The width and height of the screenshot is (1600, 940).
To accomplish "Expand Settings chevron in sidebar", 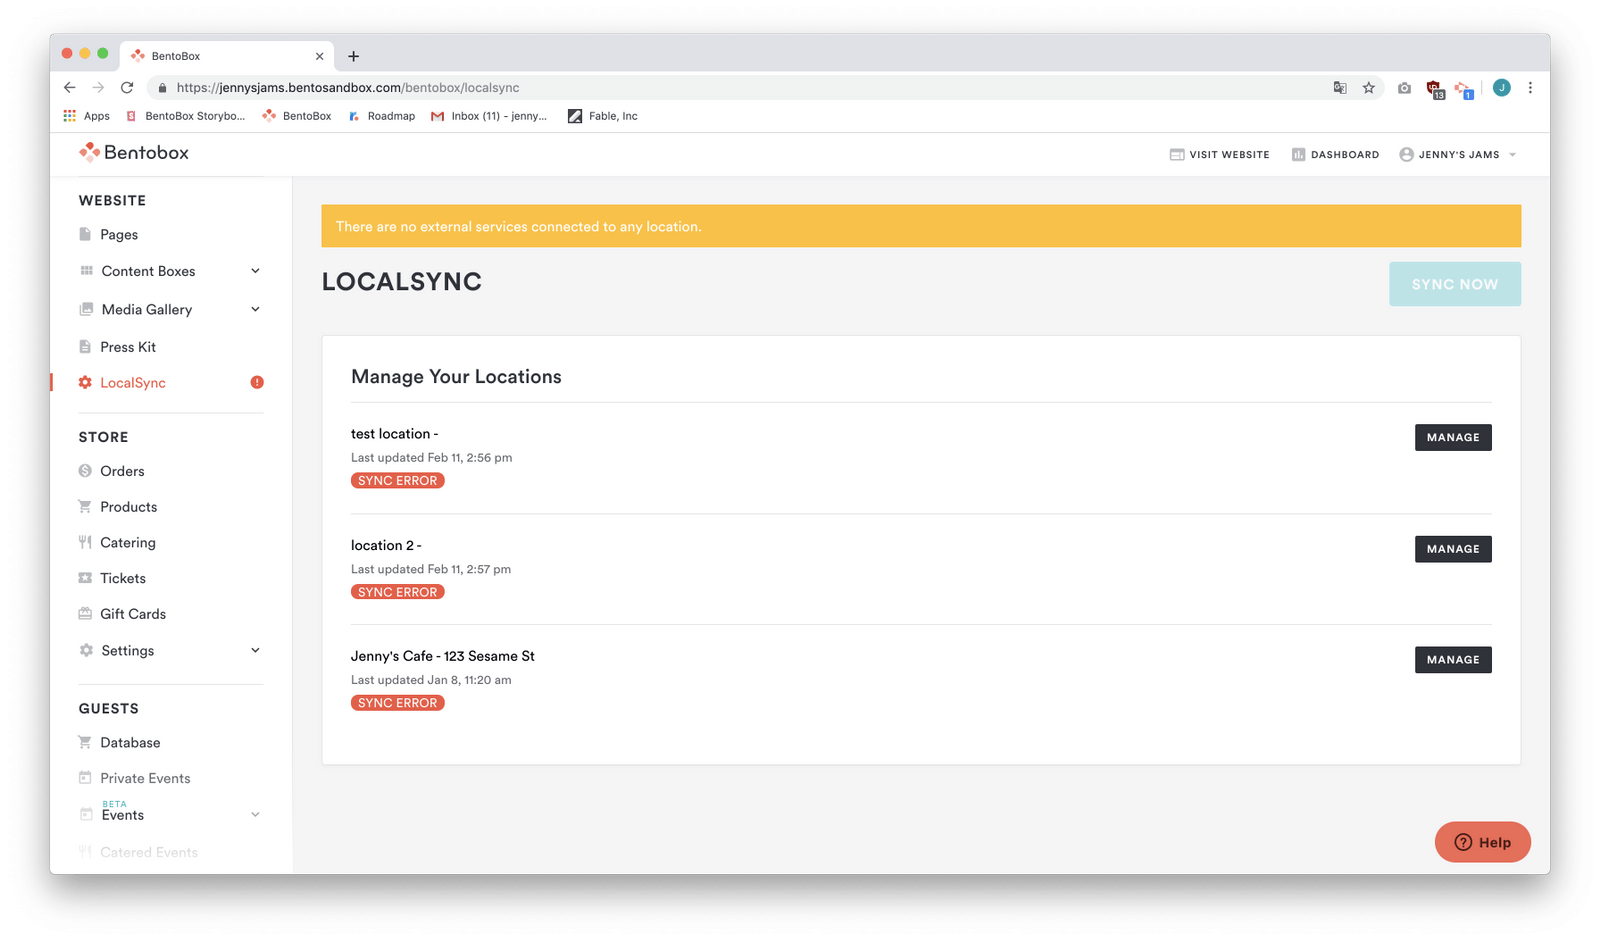I will click(255, 650).
